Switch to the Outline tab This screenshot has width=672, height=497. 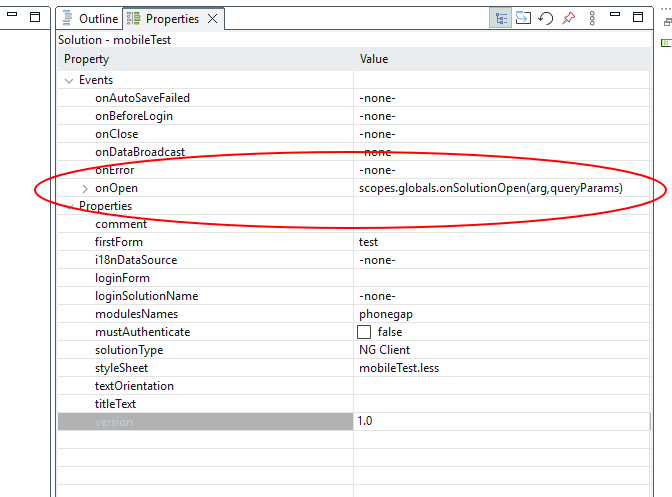pyautogui.click(x=98, y=19)
